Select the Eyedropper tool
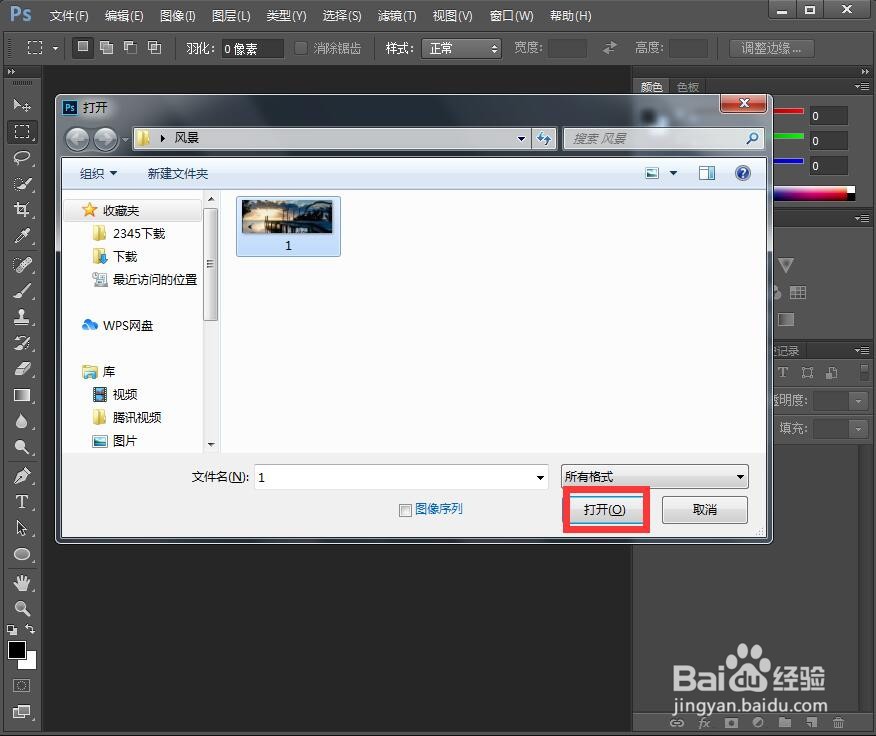 pos(22,236)
